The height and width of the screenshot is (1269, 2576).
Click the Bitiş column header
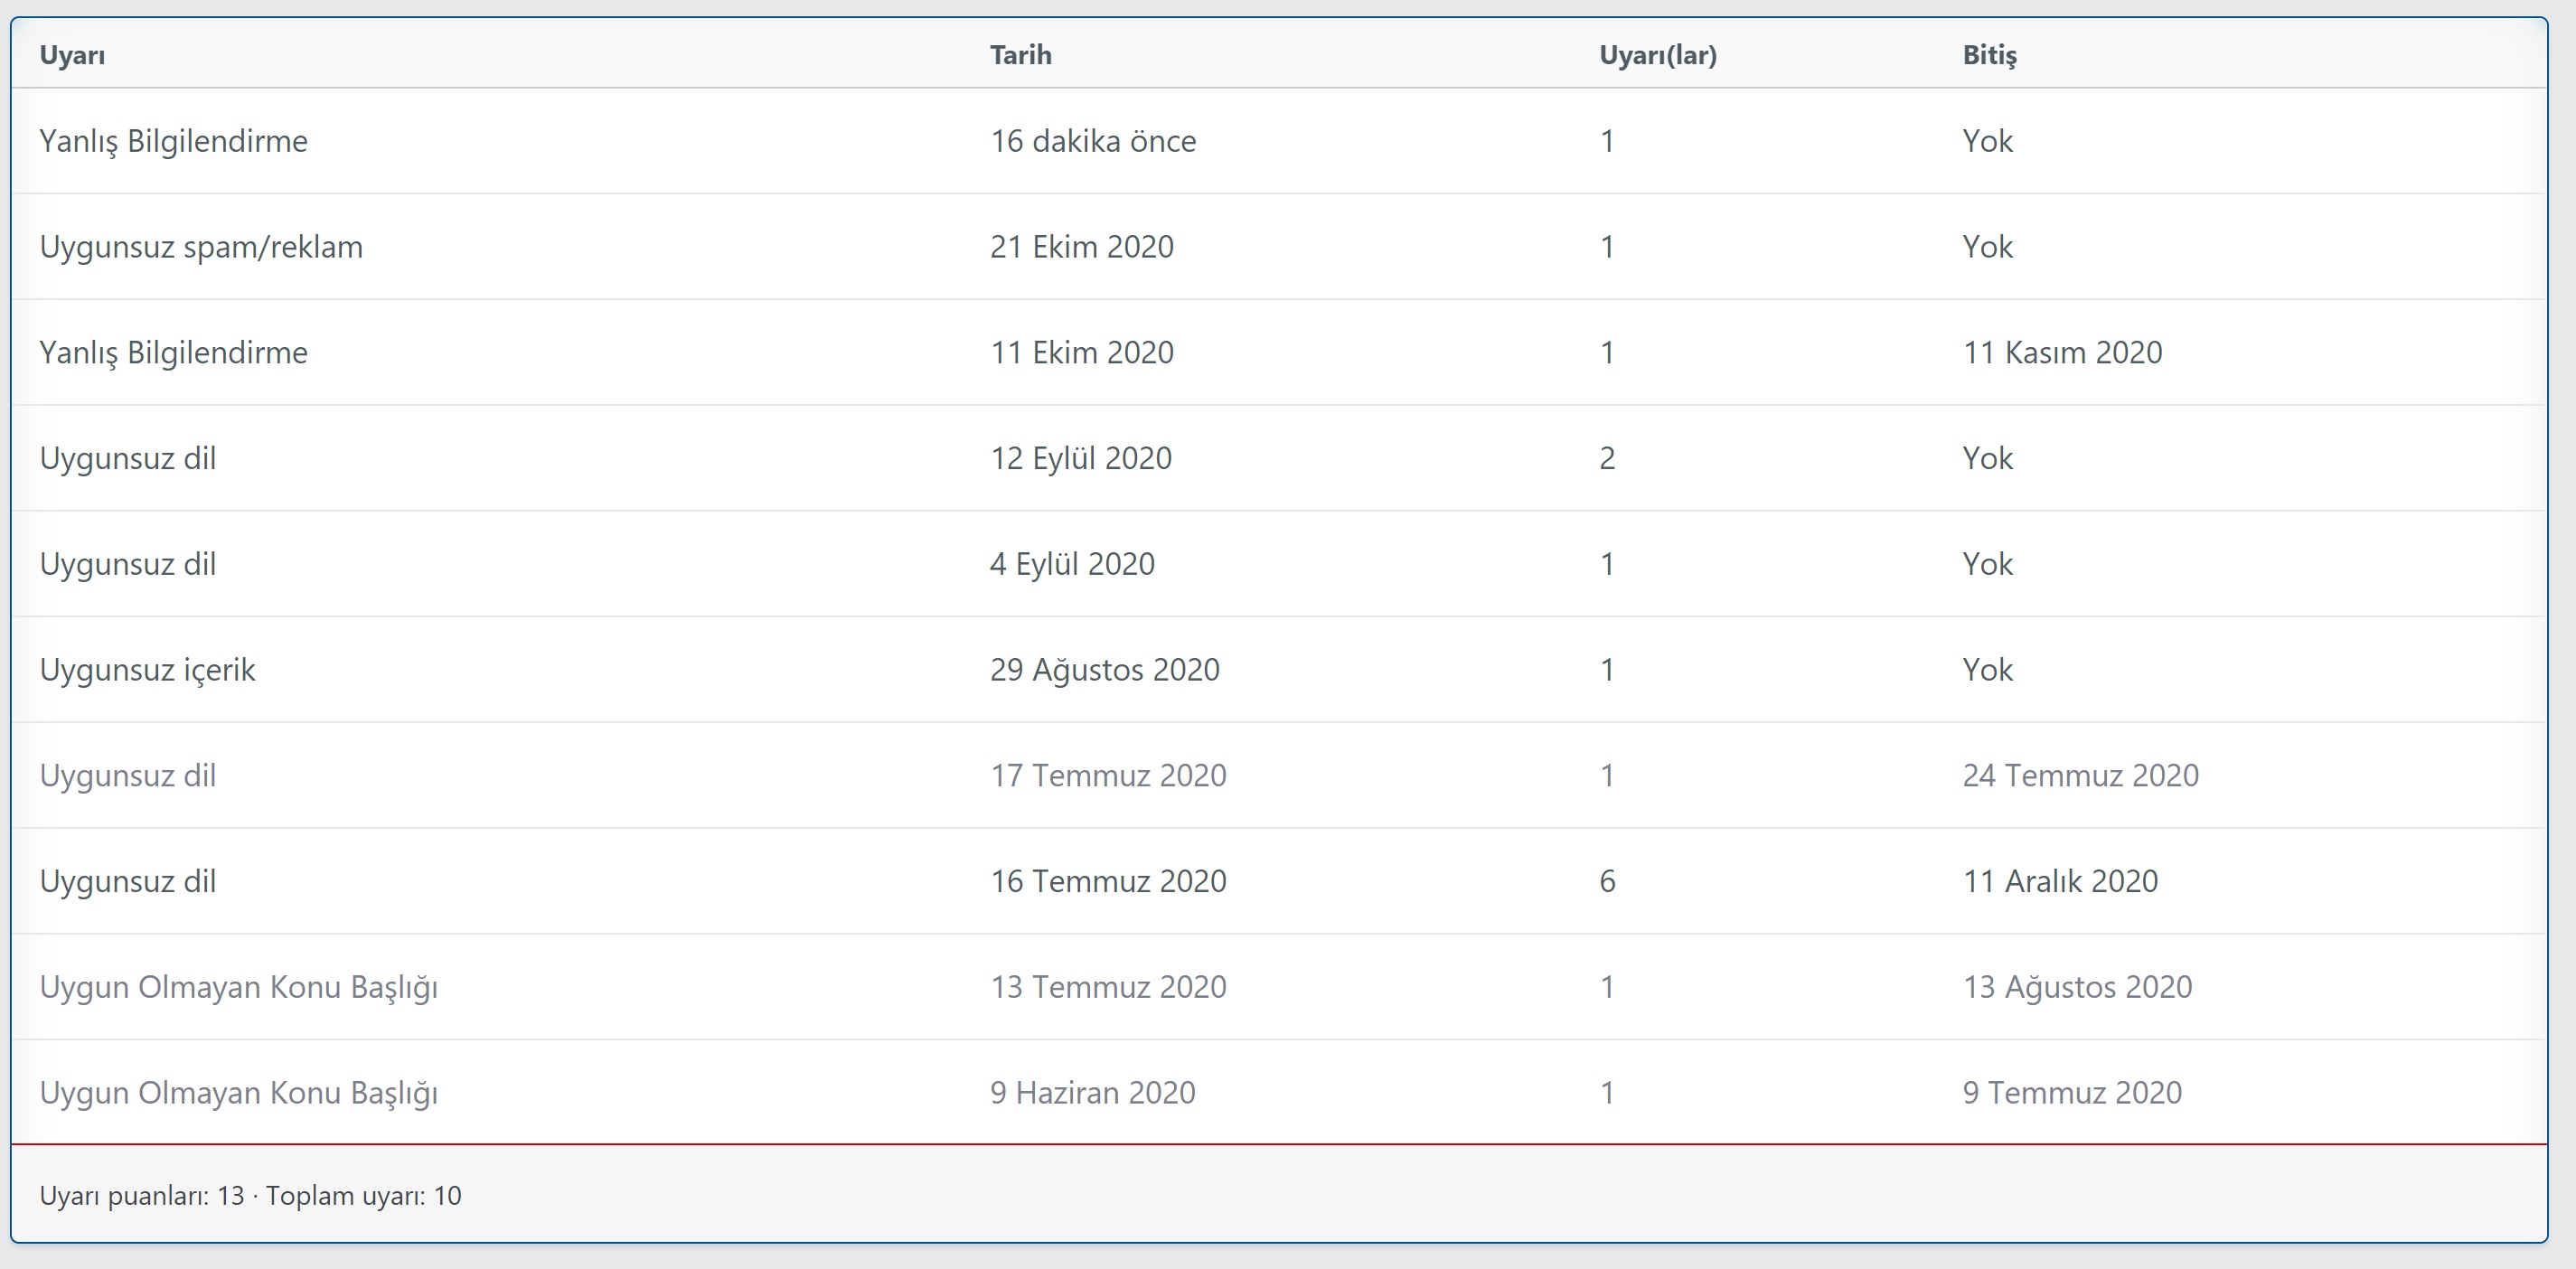pyautogui.click(x=1989, y=55)
